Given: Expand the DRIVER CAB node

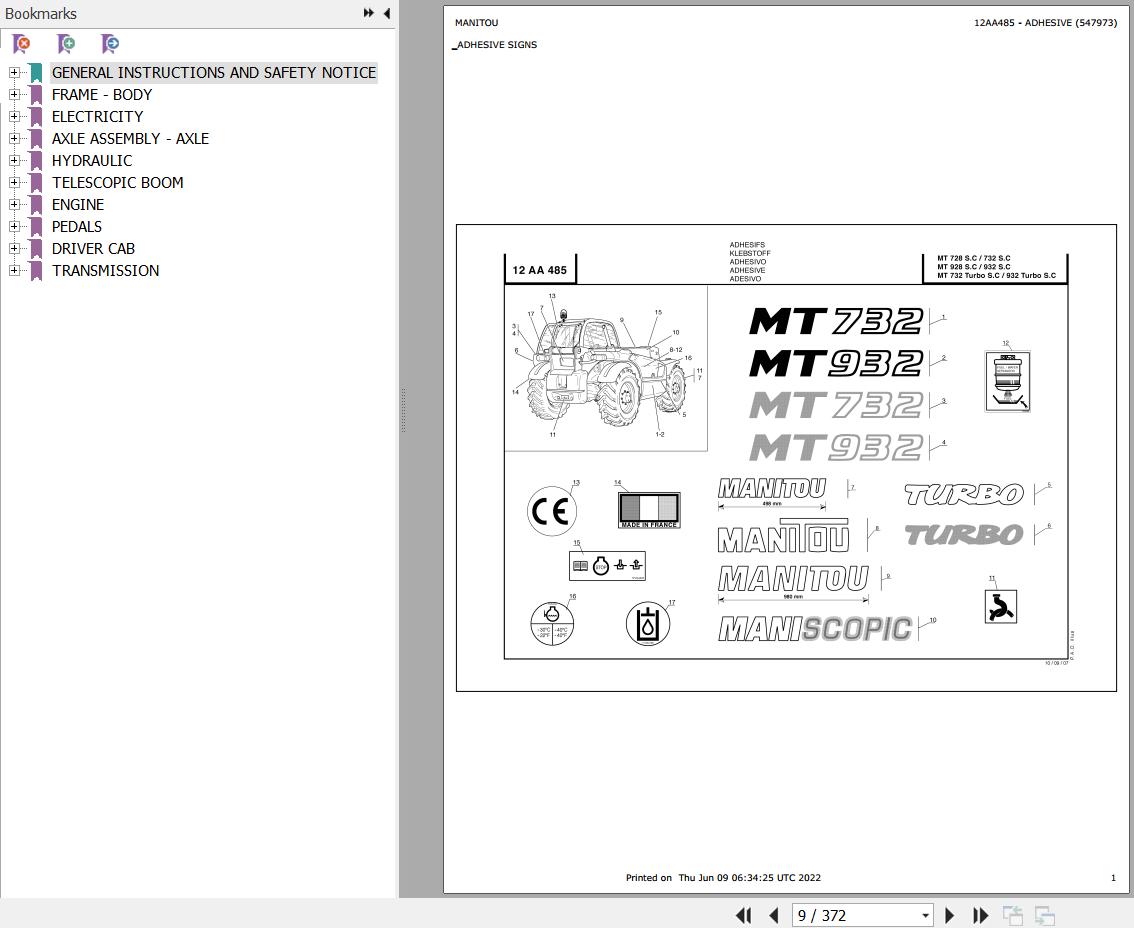Looking at the screenshot, I should (x=14, y=248).
